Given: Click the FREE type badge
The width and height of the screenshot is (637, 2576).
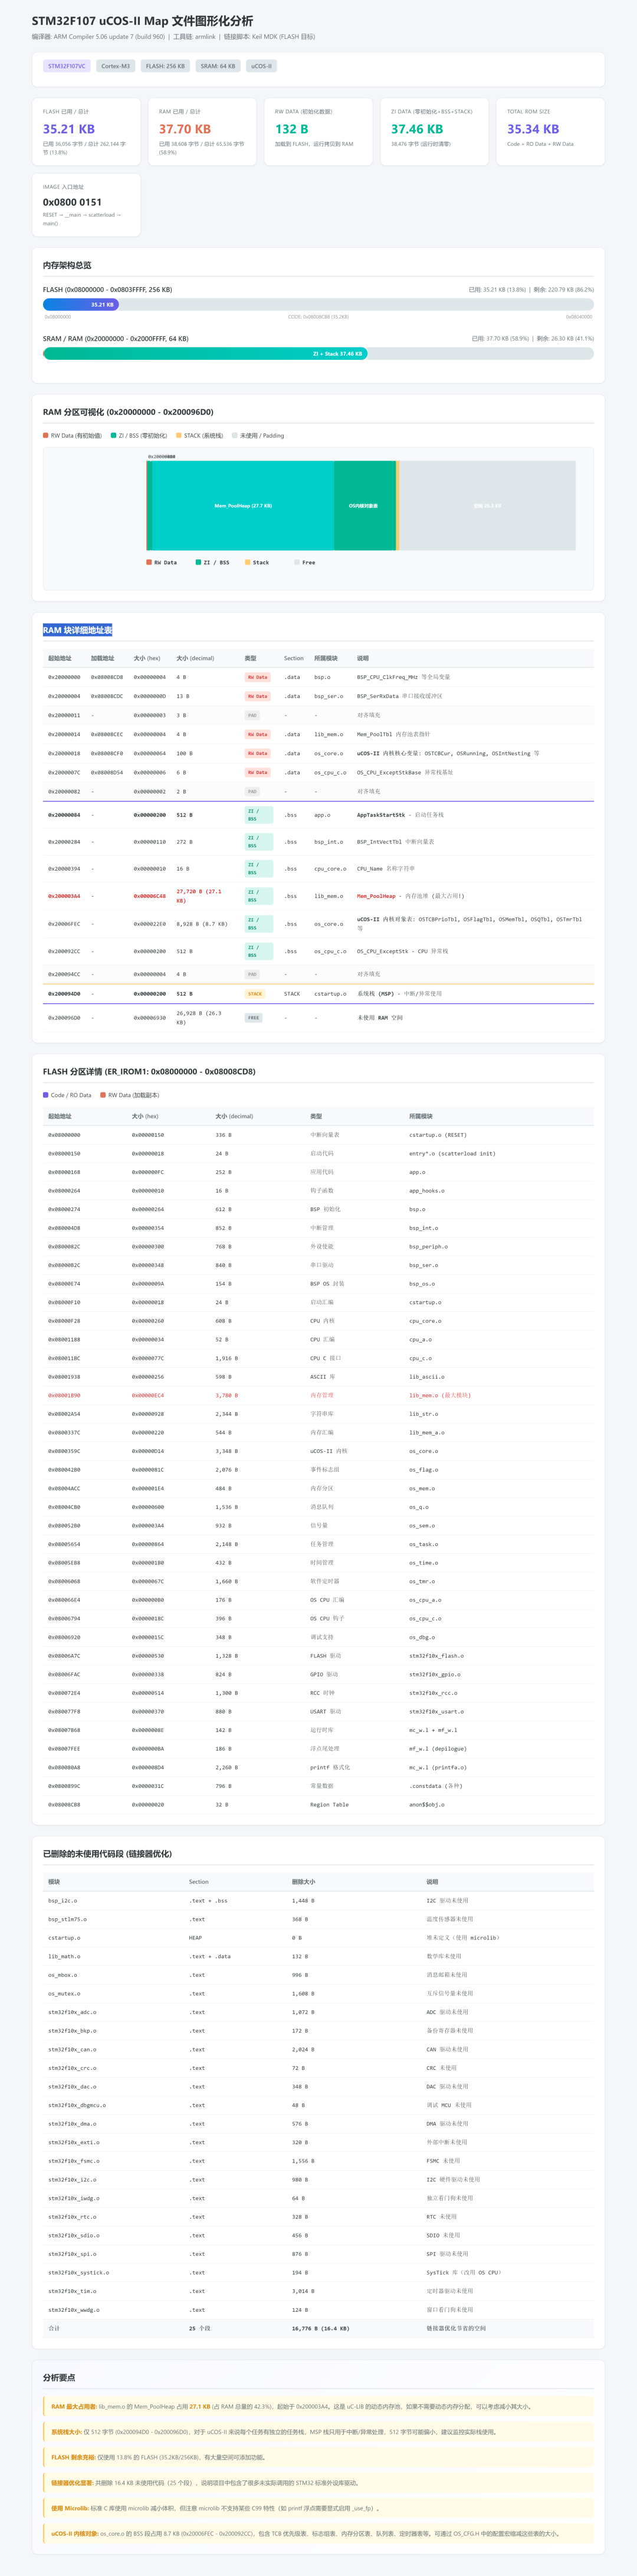Looking at the screenshot, I should coord(254,1018).
